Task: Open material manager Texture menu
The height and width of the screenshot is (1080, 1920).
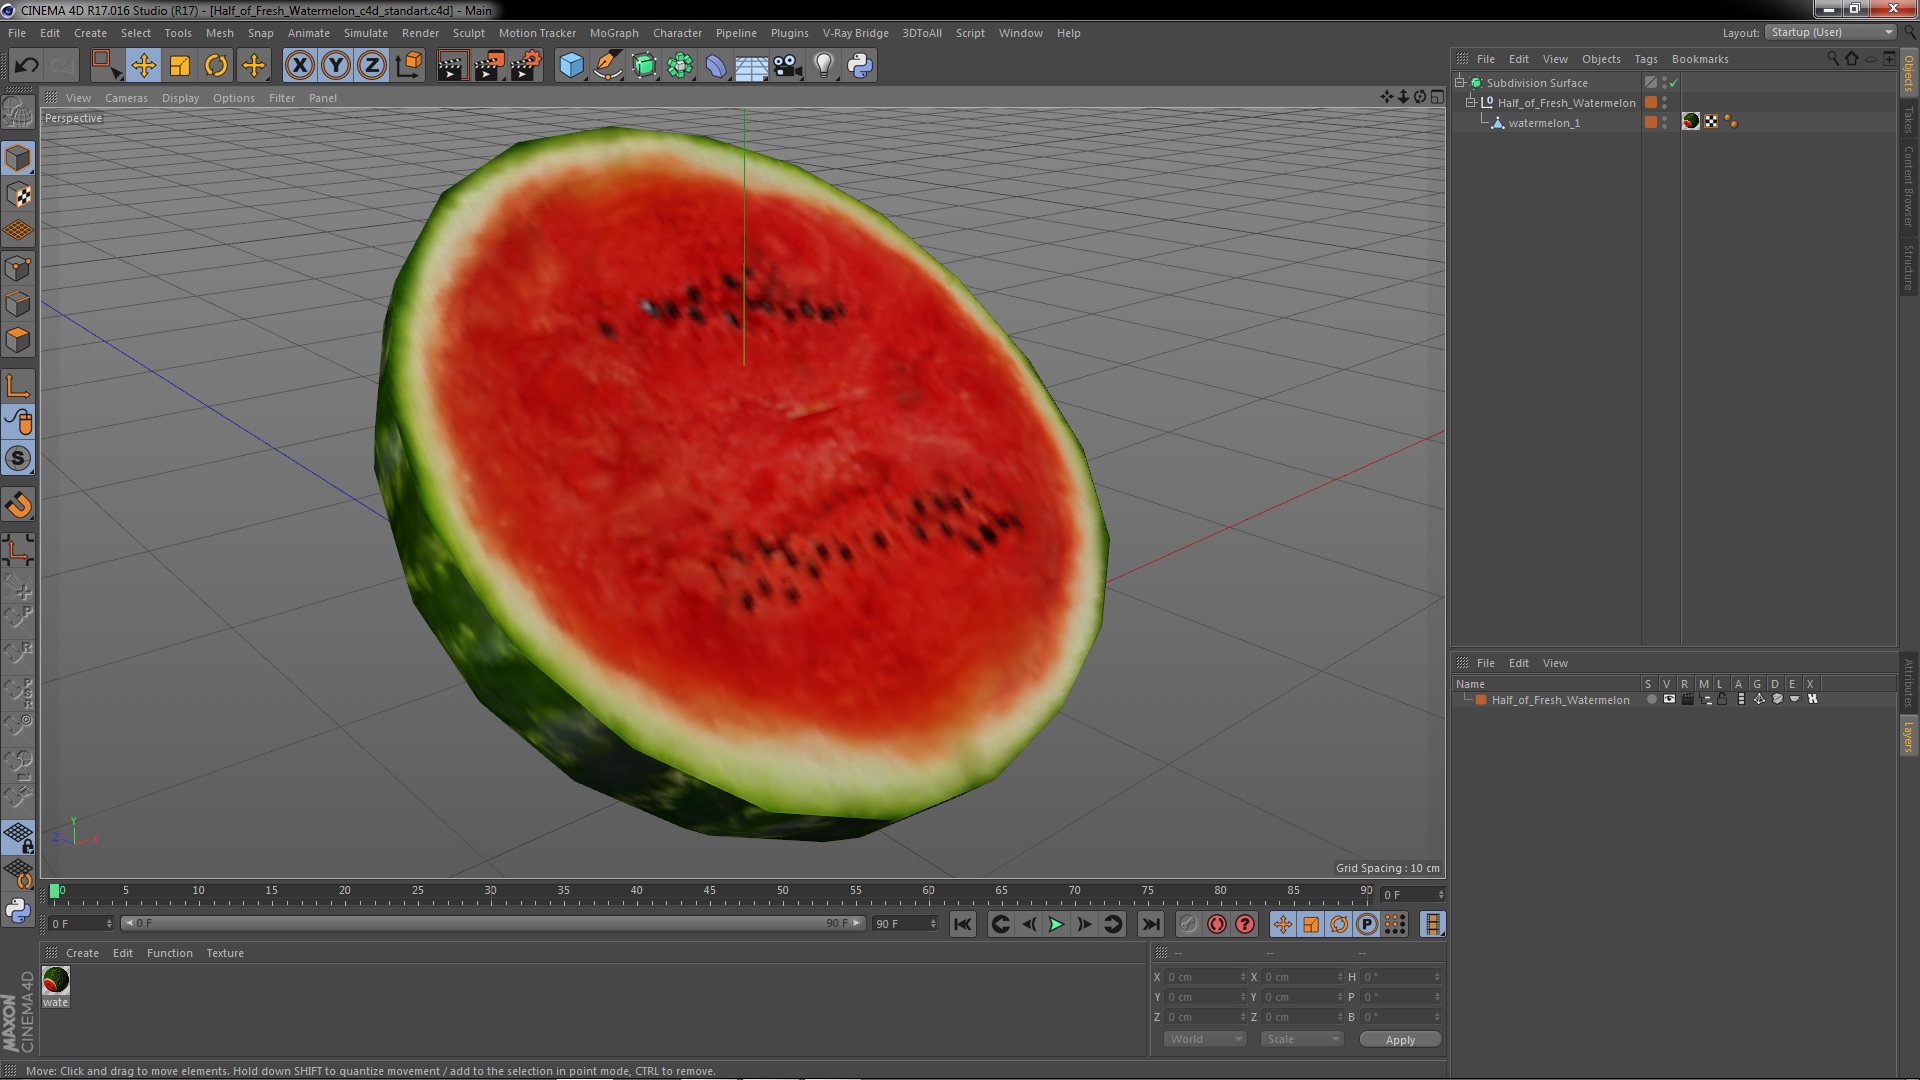Action: click(224, 953)
